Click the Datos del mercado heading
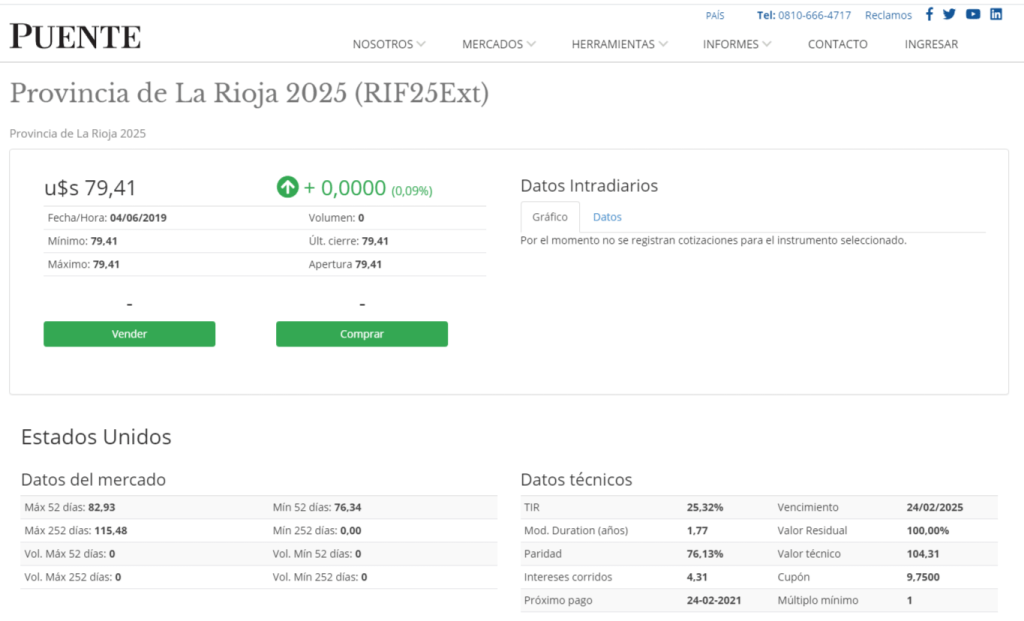Screen dimensions: 1024x621 (x=93, y=479)
